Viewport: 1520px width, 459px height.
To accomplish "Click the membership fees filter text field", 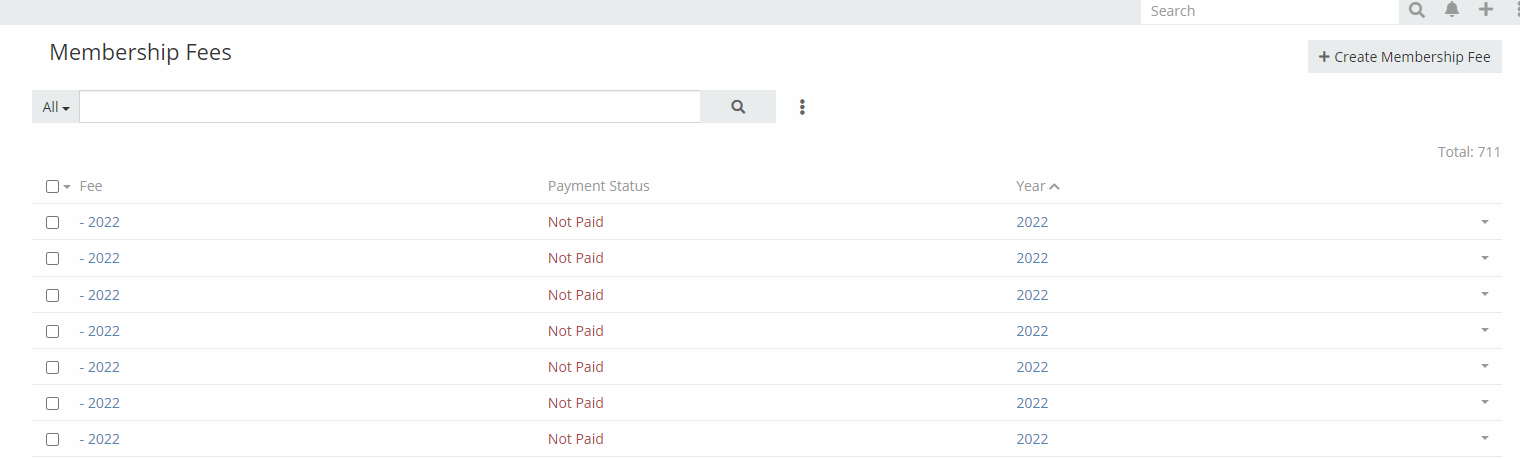I will [x=390, y=107].
